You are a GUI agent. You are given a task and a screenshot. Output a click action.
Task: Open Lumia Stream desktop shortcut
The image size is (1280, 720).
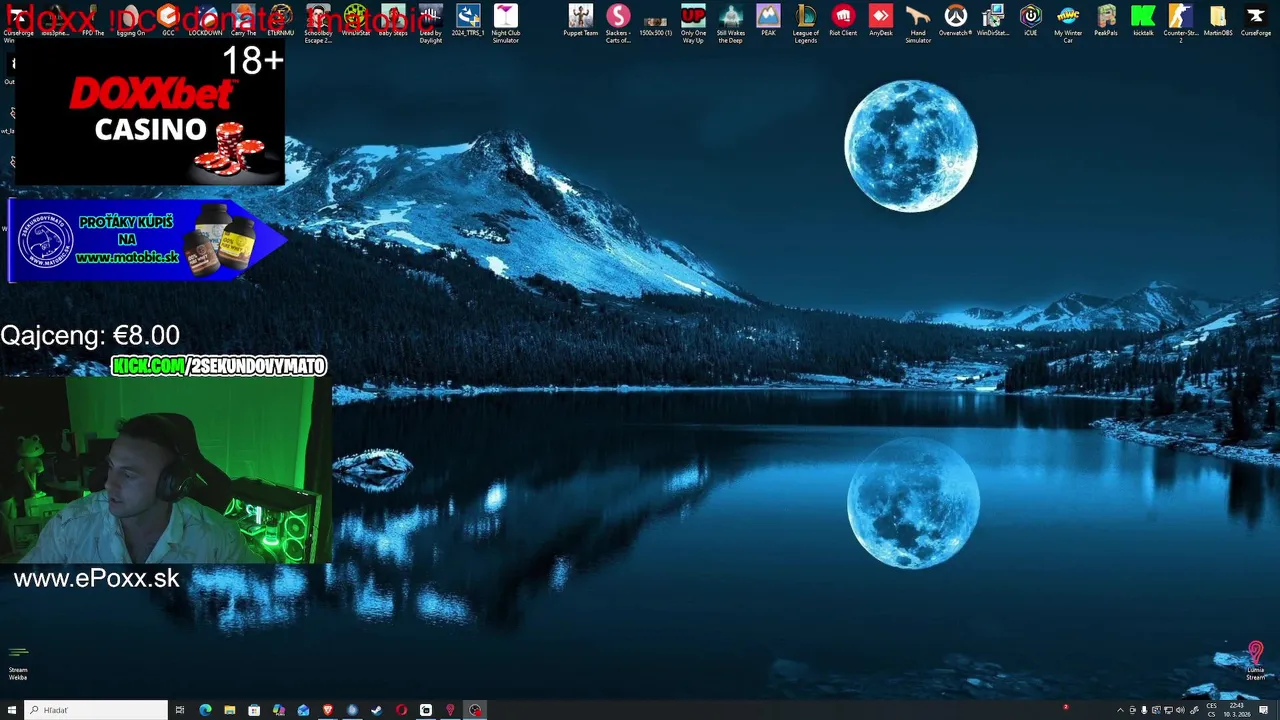1256,661
